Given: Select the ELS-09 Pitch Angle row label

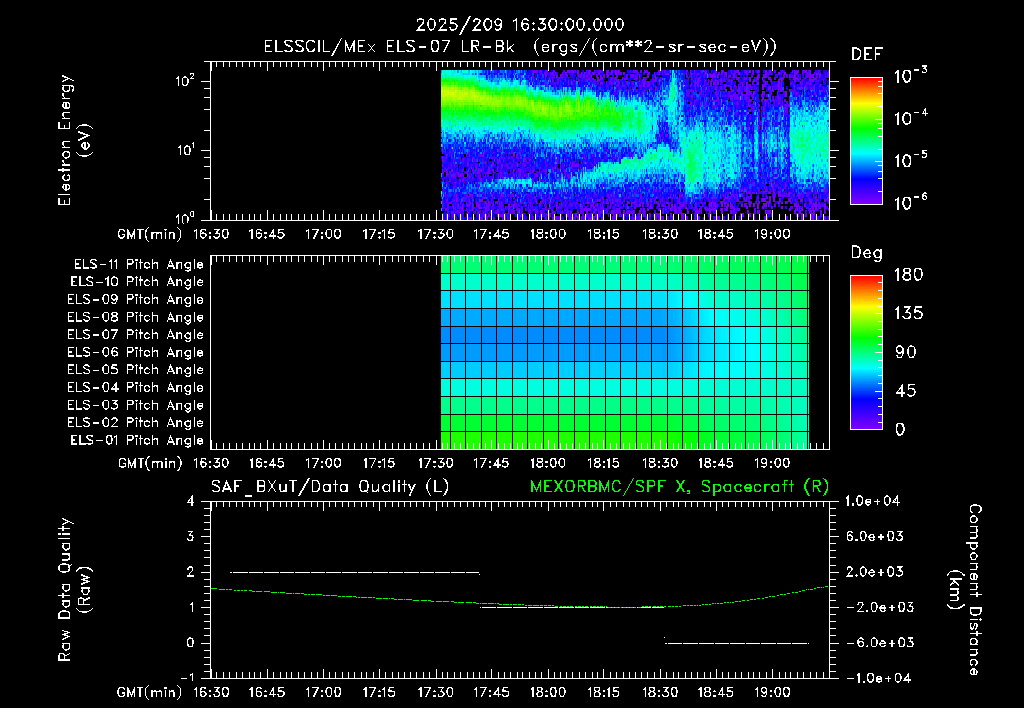Looking at the screenshot, I should coord(135,300).
